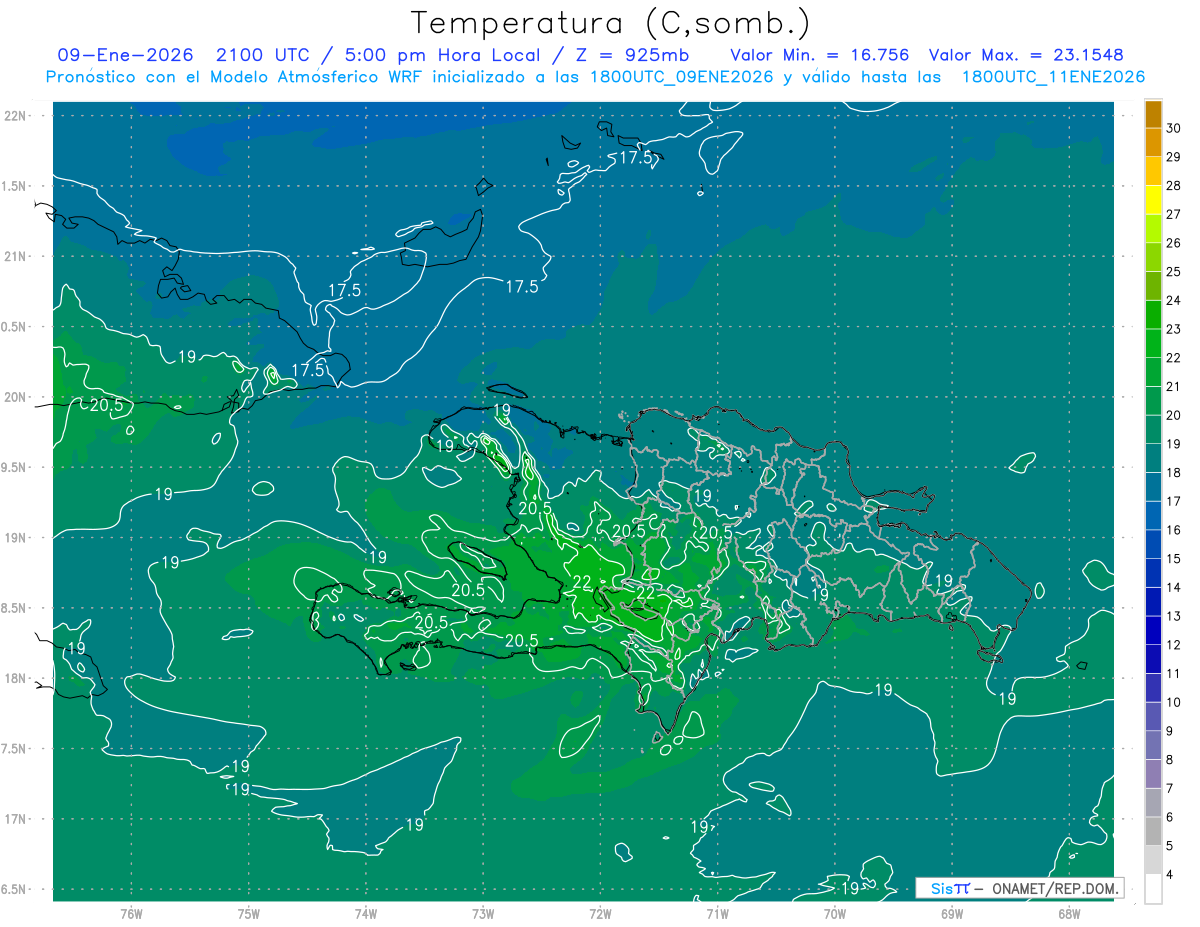The height and width of the screenshot is (927, 1200).
Task: Click the 74W longitude axis label
Action: coord(366,914)
